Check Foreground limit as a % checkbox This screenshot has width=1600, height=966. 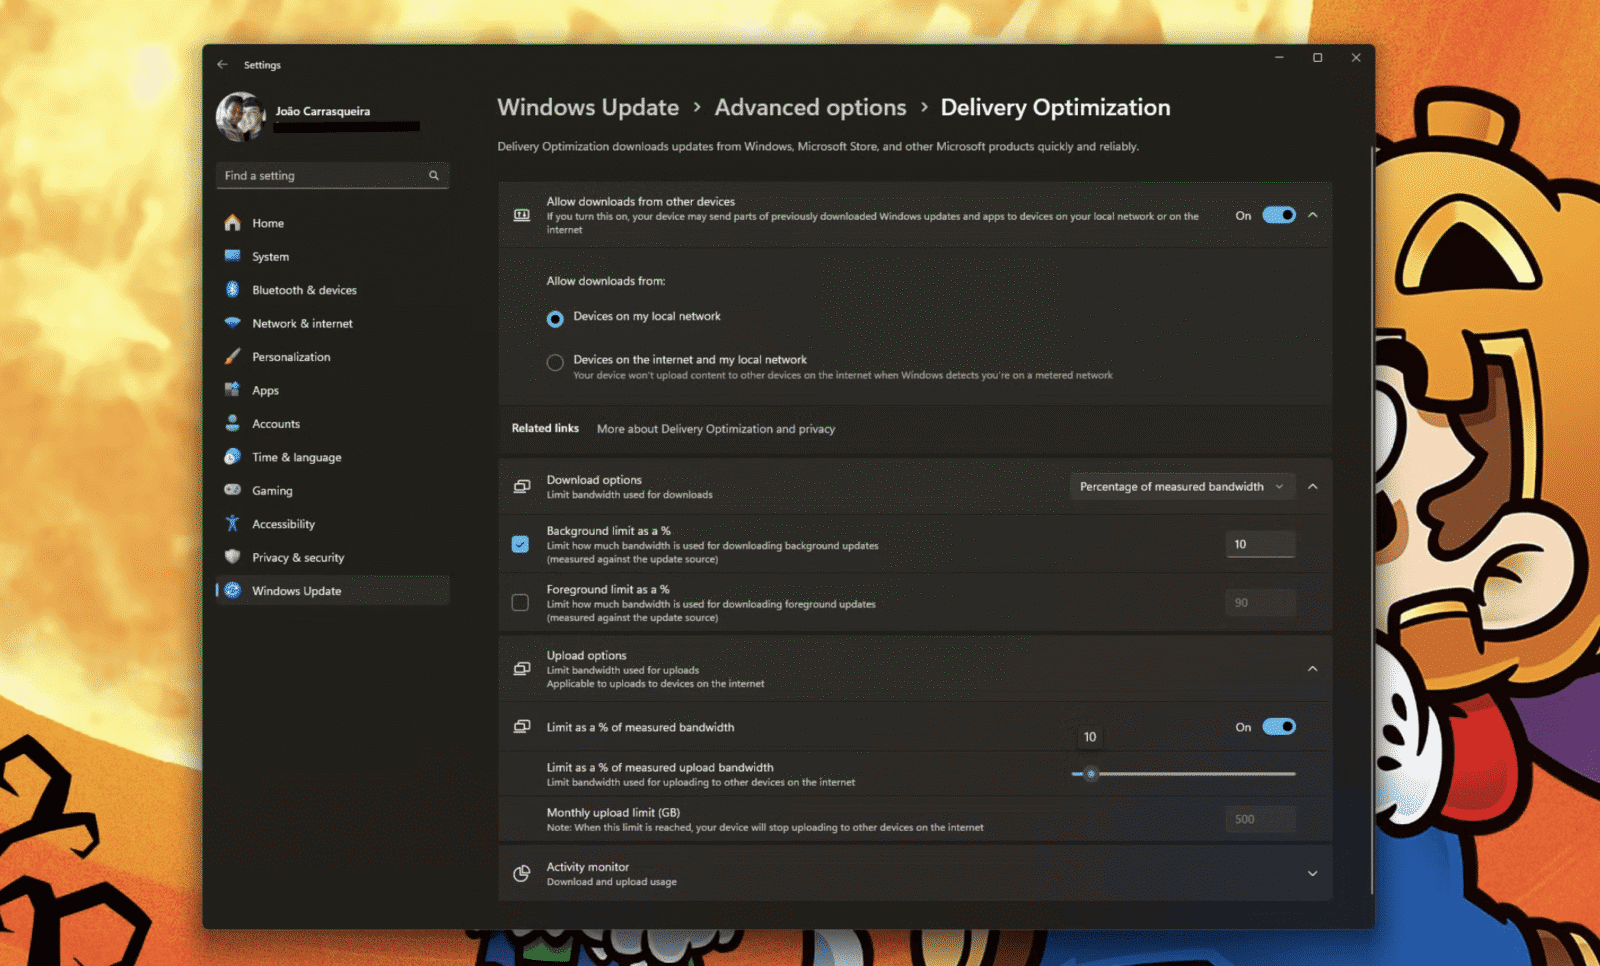tap(520, 602)
